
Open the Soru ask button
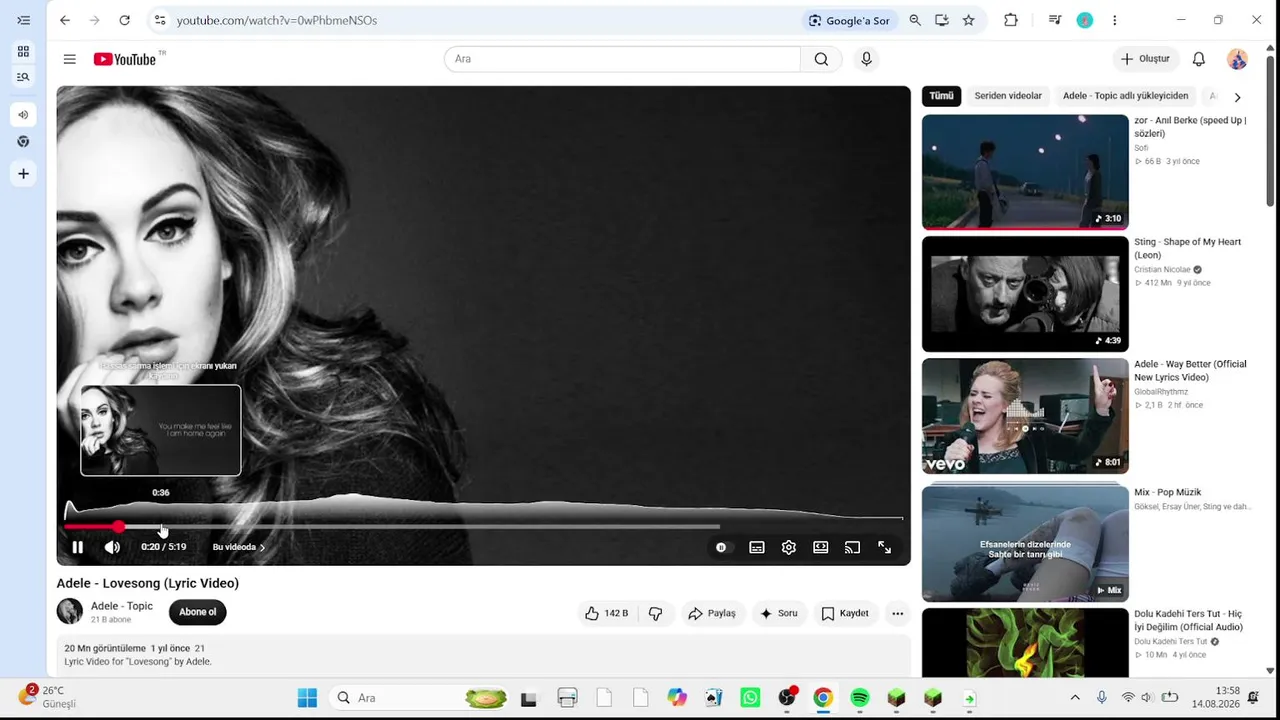click(x=779, y=613)
